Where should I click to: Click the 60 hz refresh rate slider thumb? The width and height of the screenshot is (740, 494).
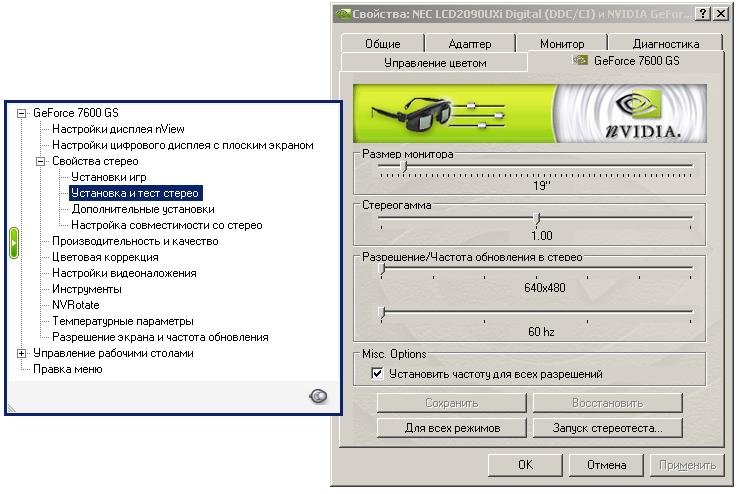tap(382, 312)
